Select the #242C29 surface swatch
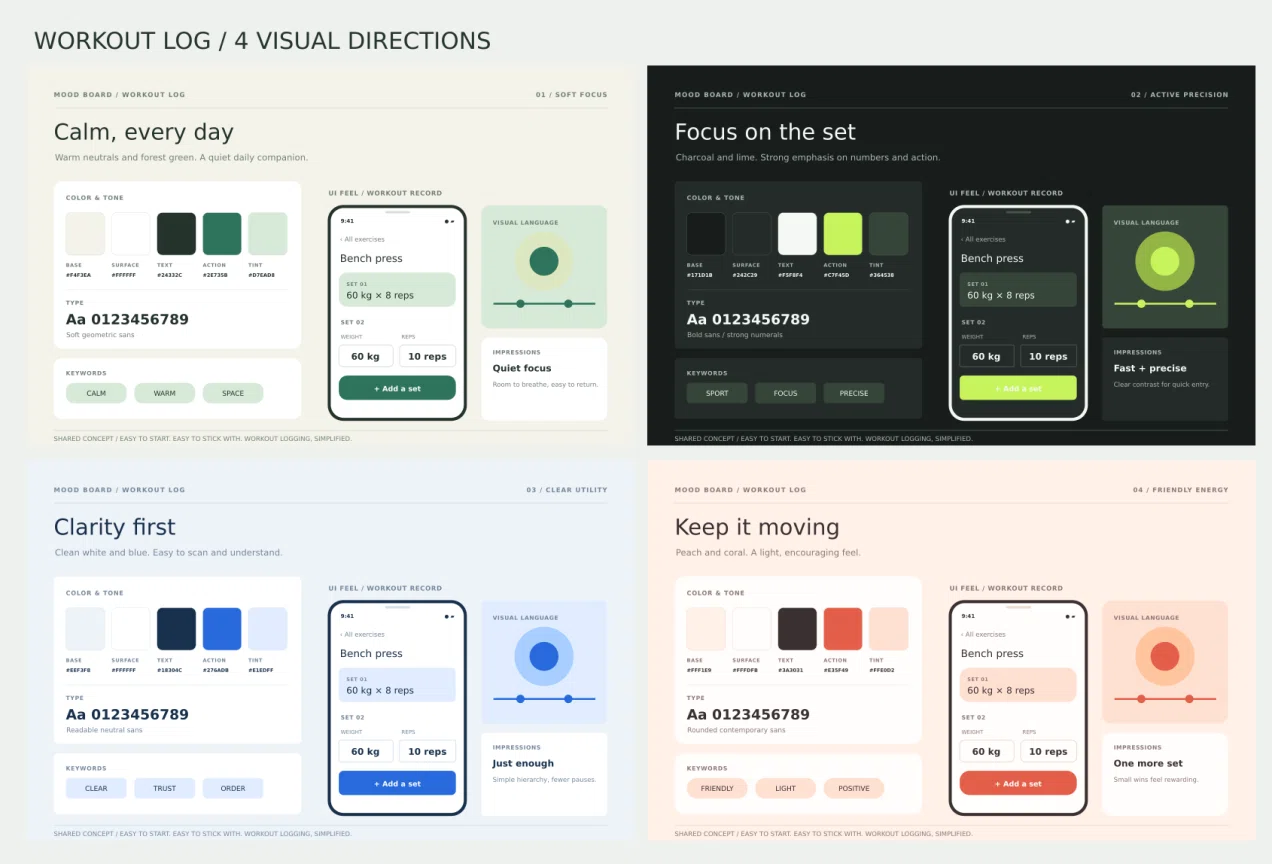The width and height of the screenshot is (1272, 864). (752, 234)
